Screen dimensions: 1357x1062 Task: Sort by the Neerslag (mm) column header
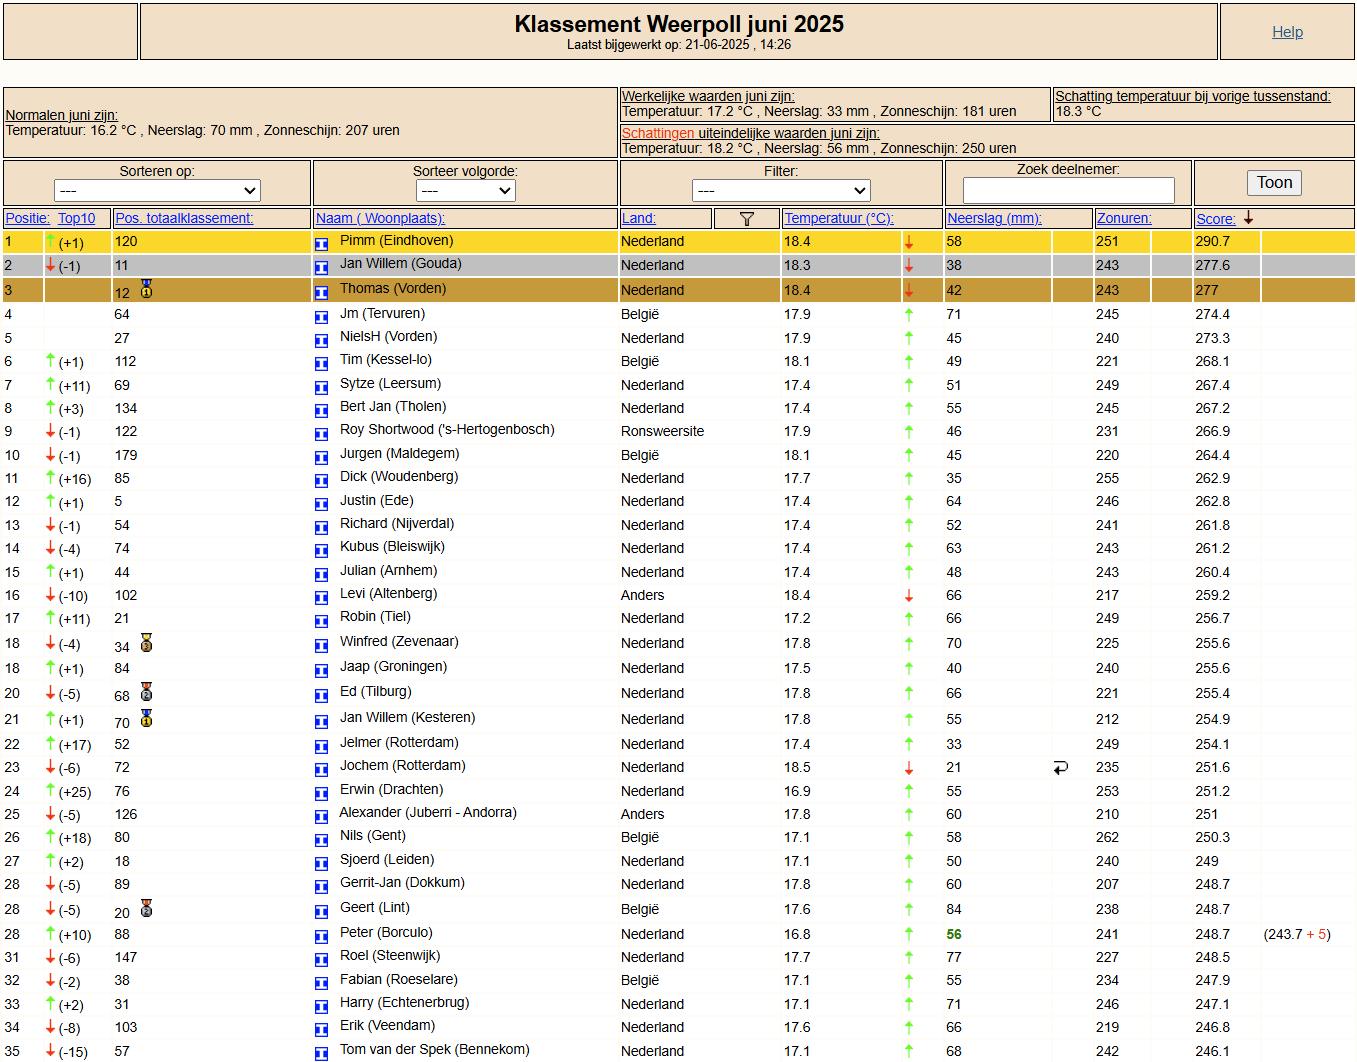(x=994, y=218)
